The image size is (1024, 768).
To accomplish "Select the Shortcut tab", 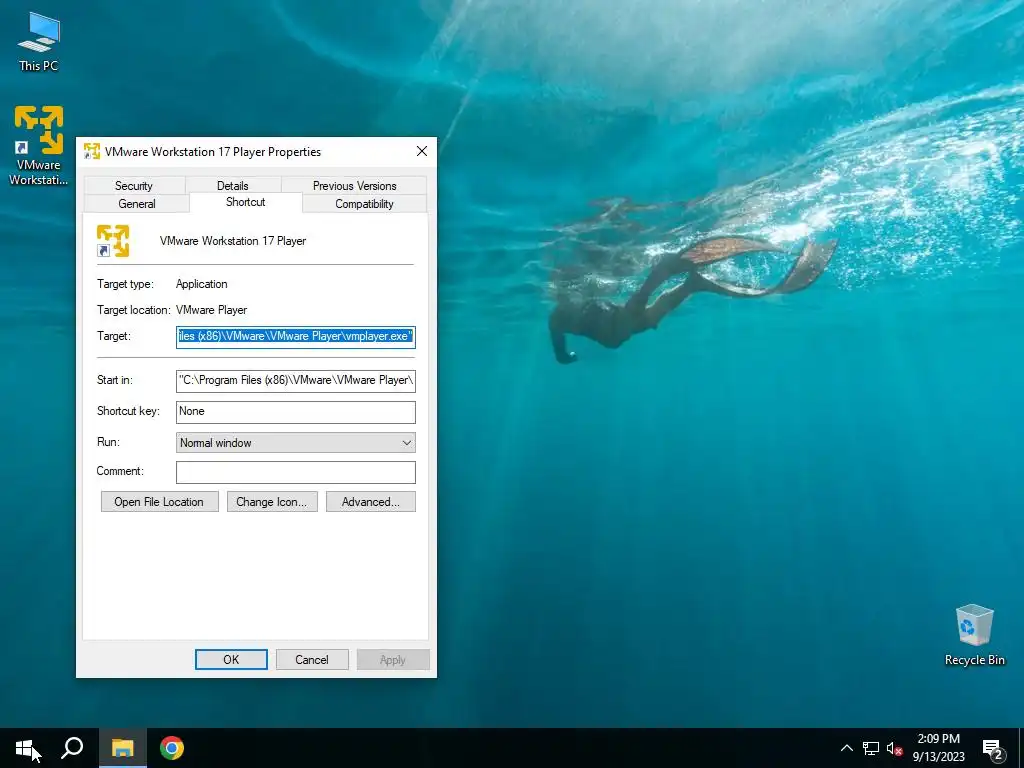I will [246, 202].
